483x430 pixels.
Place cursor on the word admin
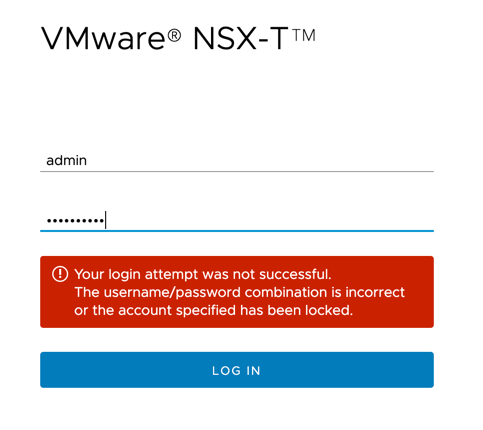pos(66,161)
